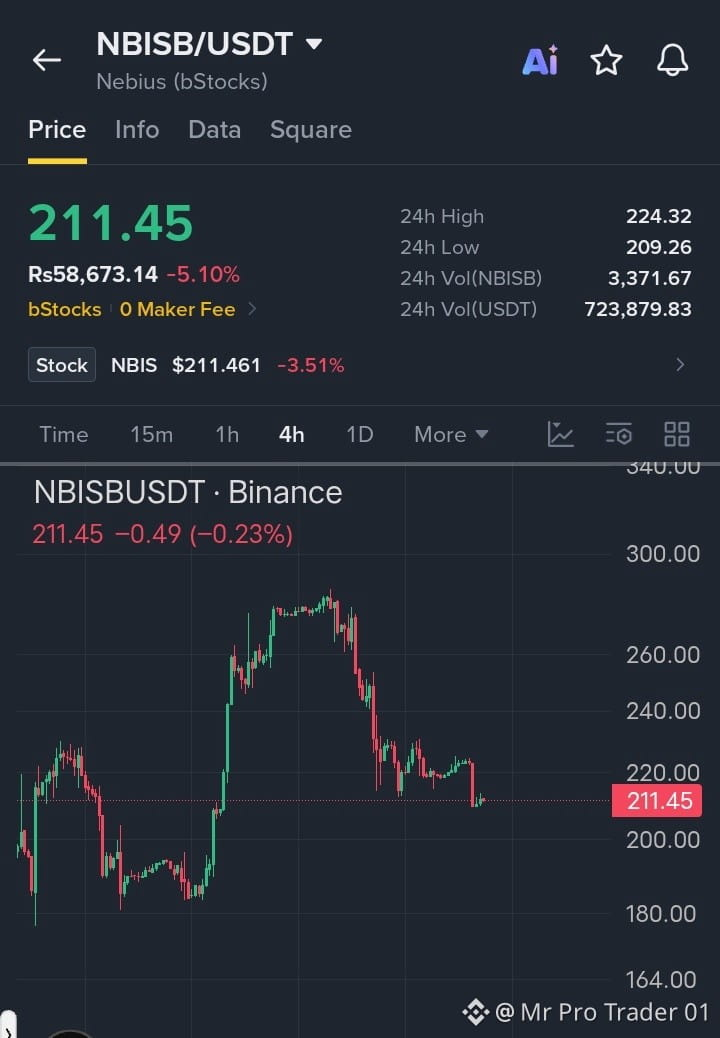720x1038 pixels.
Task: Set a price alert with bell icon
Action: click(x=672, y=60)
